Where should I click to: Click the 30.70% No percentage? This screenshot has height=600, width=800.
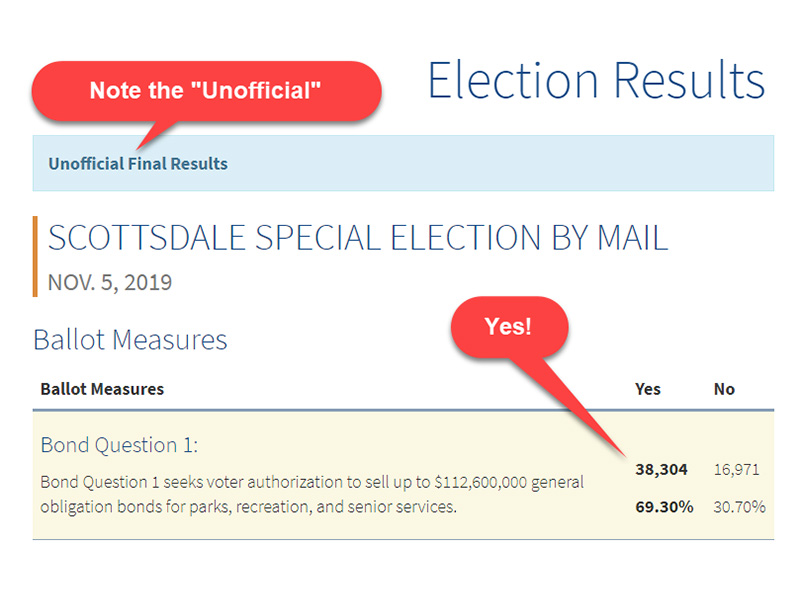point(739,507)
